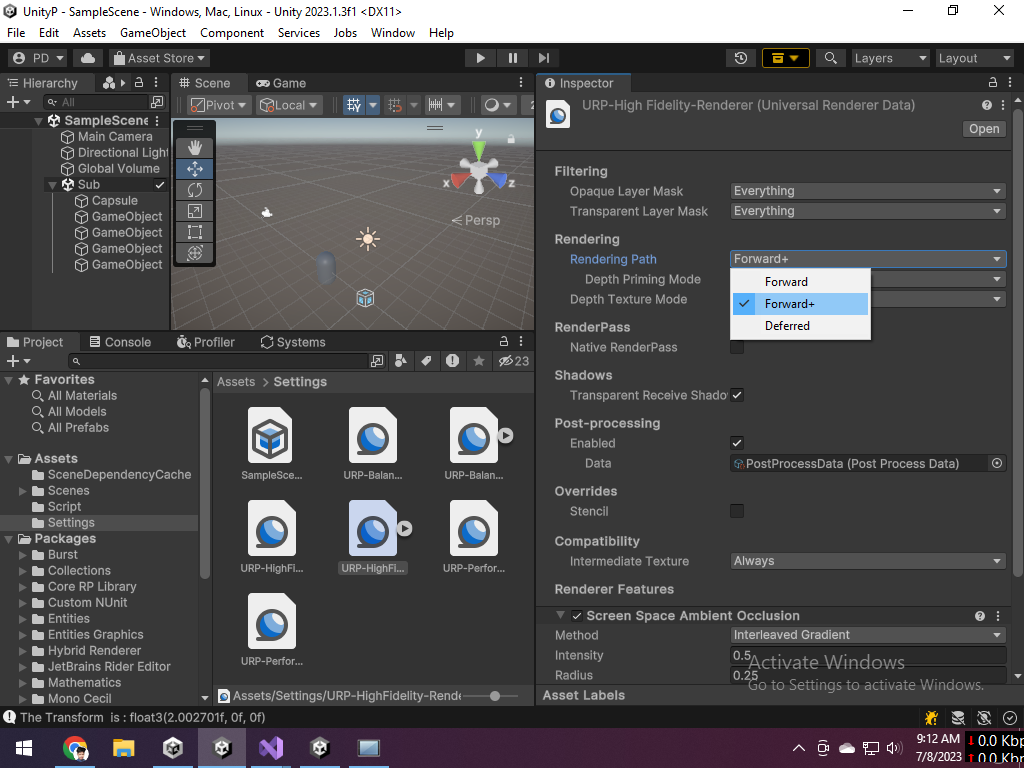The height and width of the screenshot is (768, 1024).
Task: Select the Move tool in the Scene toolbar
Action: [x=194, y=169]
